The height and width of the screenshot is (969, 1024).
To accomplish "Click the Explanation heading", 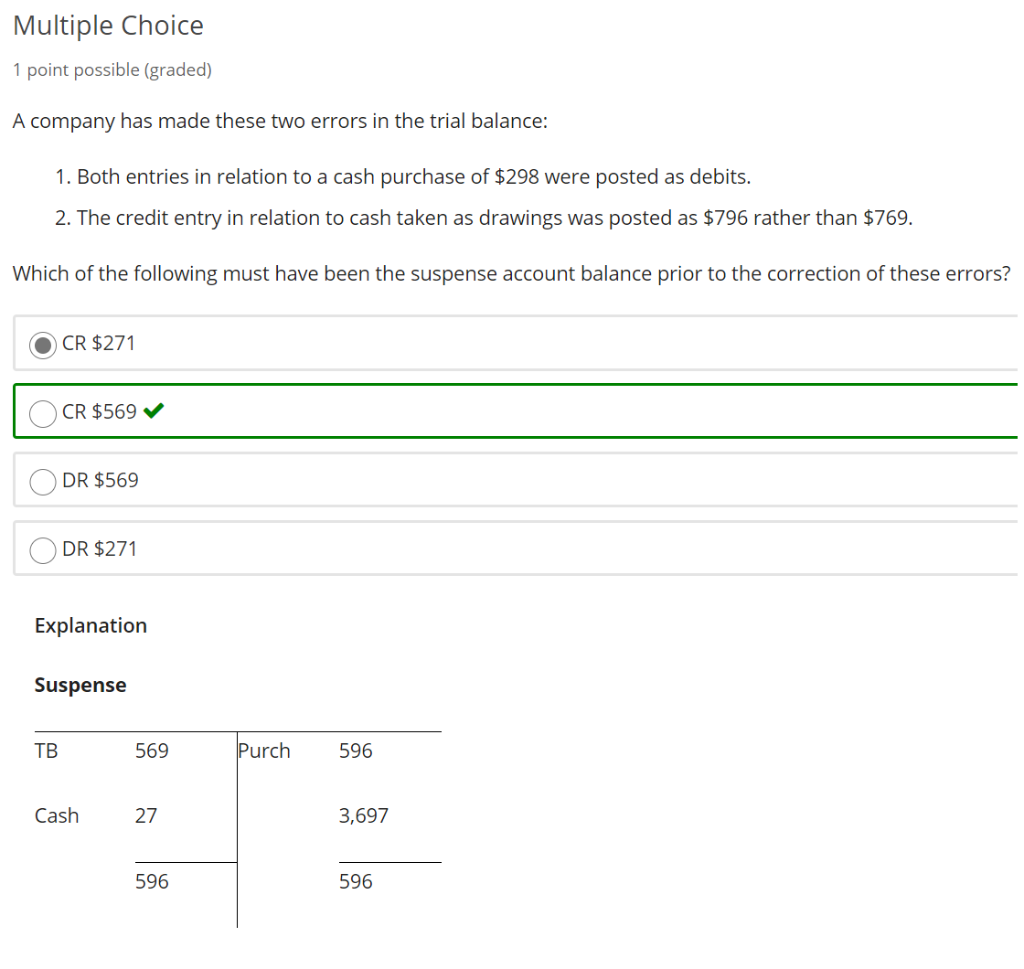I will tap(90, 625).
